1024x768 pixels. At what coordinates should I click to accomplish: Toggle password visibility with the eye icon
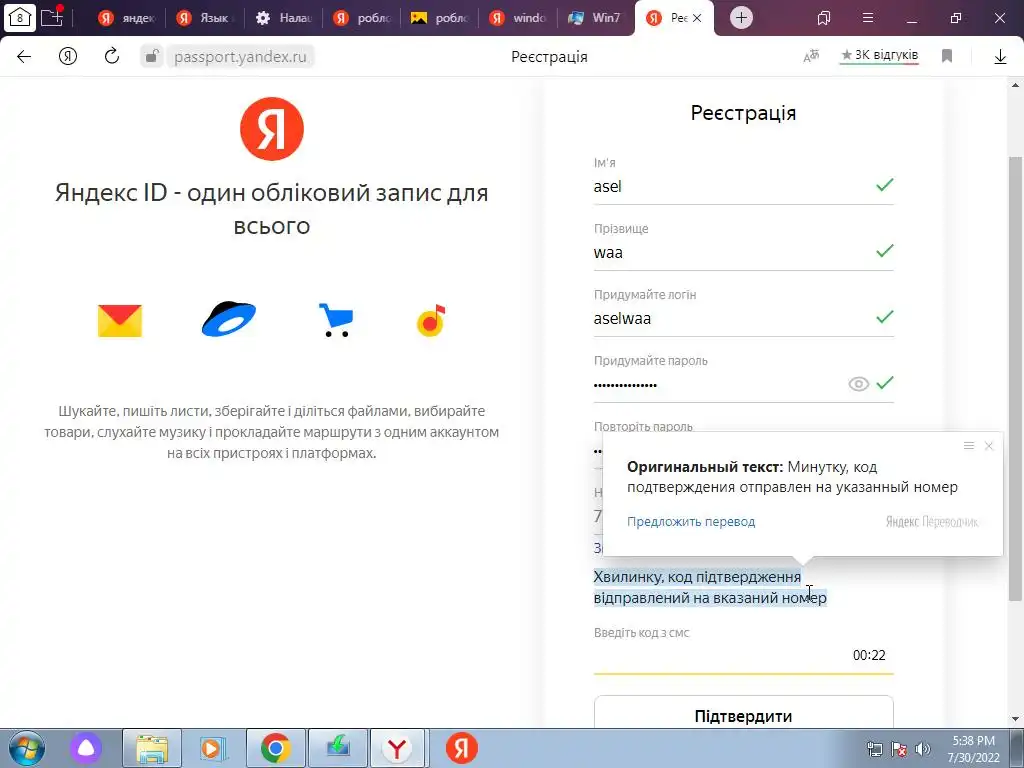pos(858,384)
